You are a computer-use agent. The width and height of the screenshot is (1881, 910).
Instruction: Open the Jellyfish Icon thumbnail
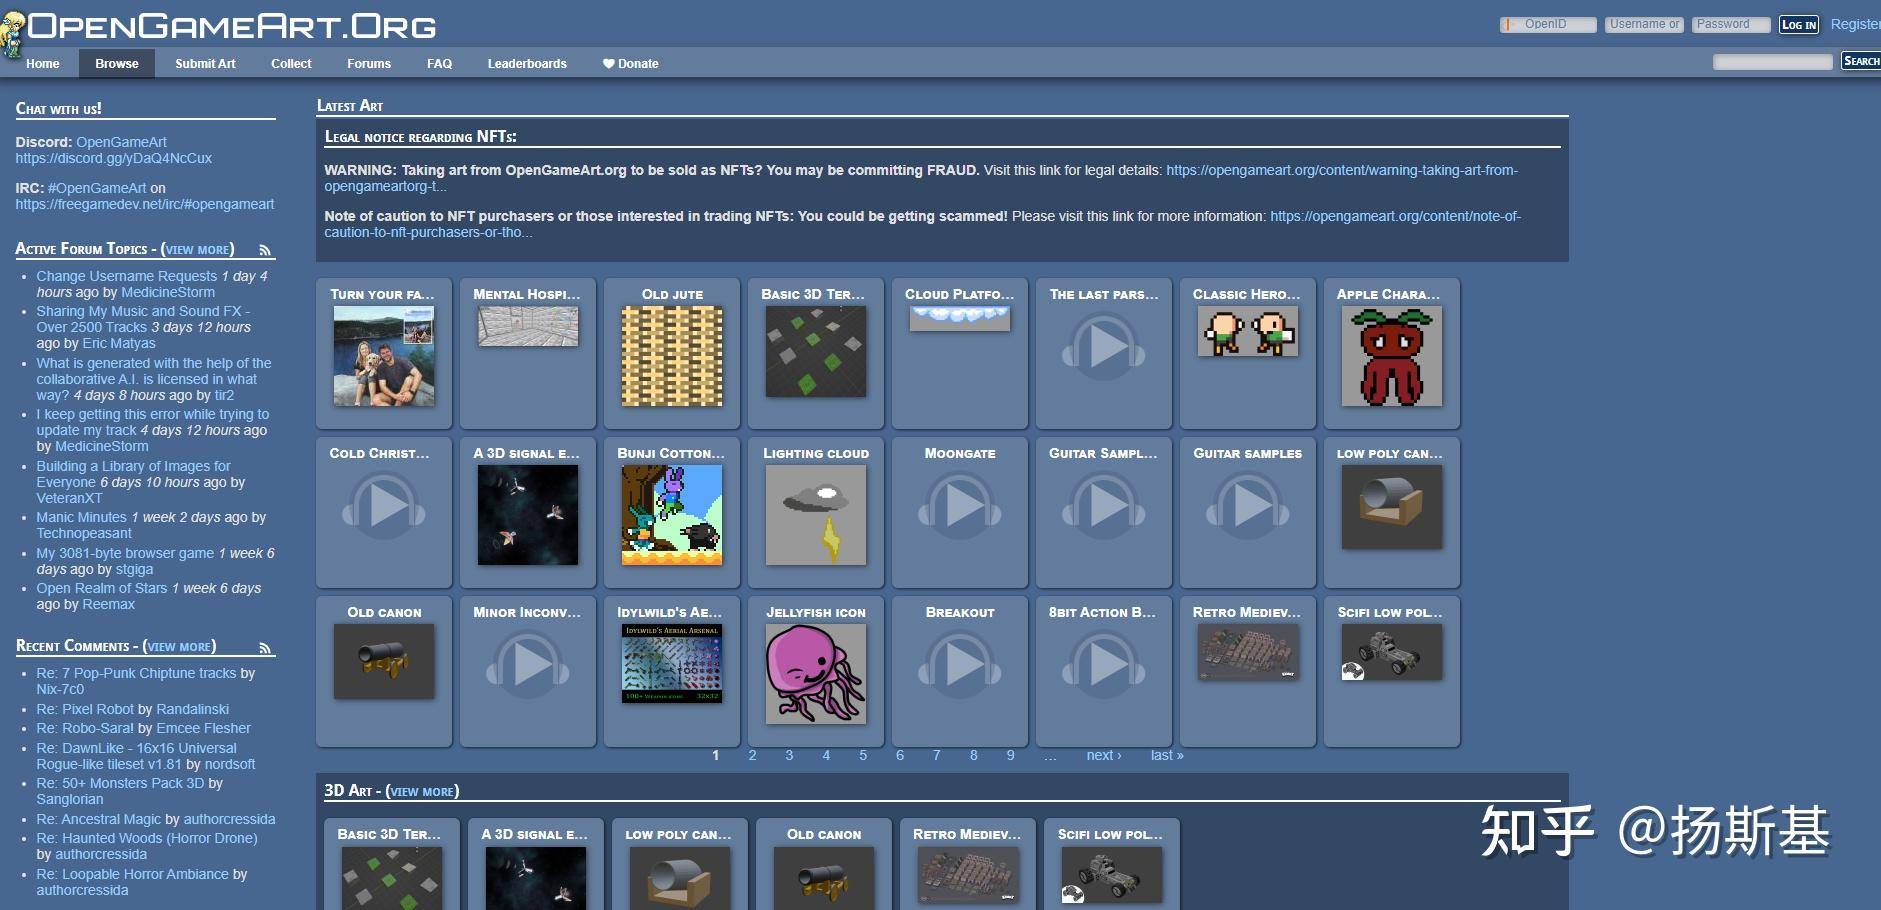[816, 674]
